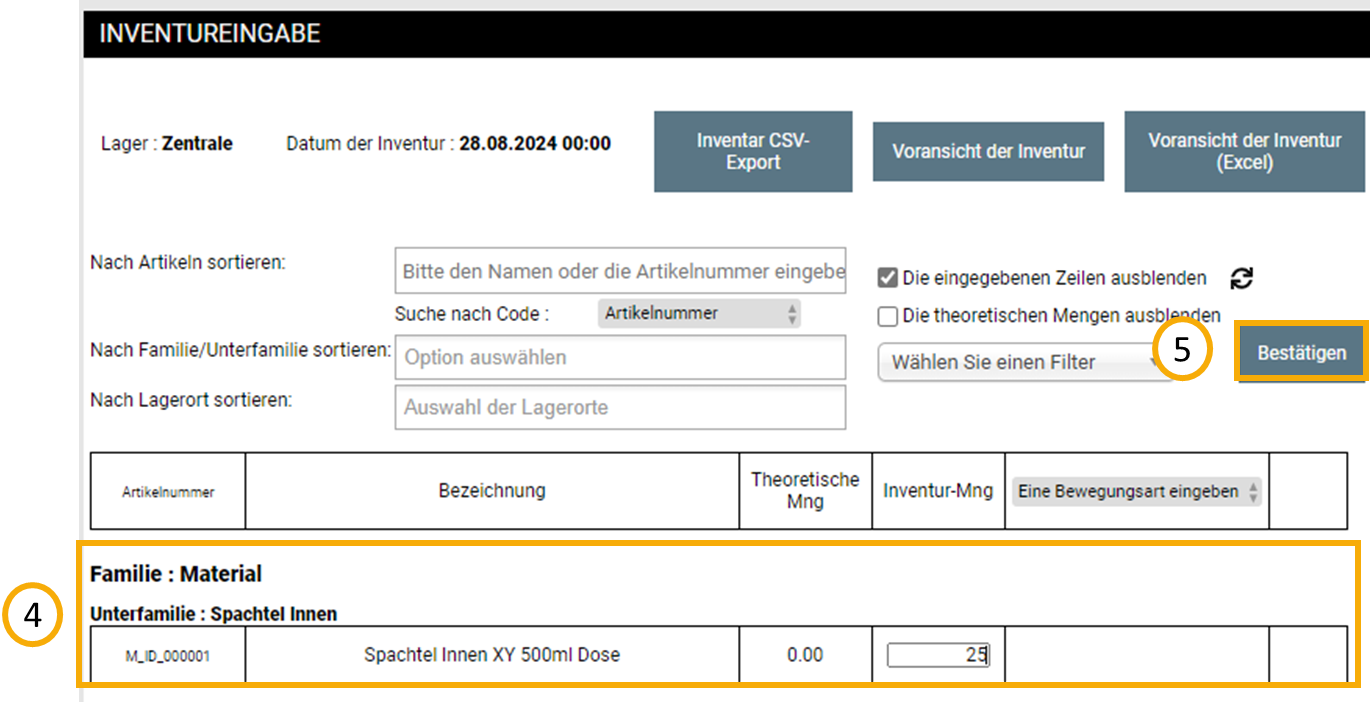The image size is (1370, 702).
Task: Select article number cell M_ID_000001
Action: point(167,656)
